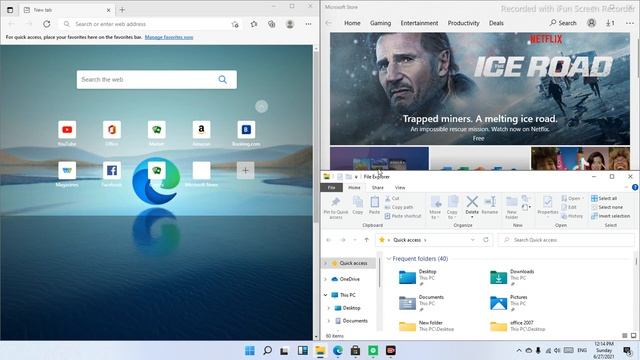Image resolution: width=640 pixels, height=360 pixels.
Task: Click Select all in ribbon
Action: coord(604,198)
